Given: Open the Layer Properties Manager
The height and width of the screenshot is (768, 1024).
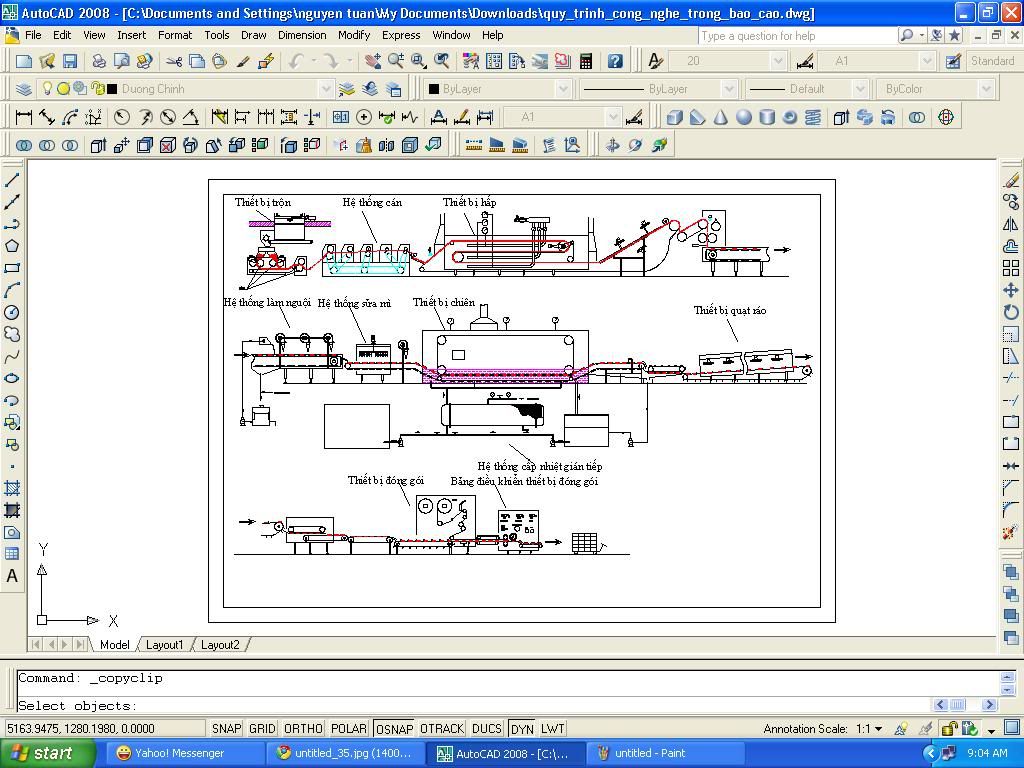Looking at the screenshot, I should tap(24, 89).
